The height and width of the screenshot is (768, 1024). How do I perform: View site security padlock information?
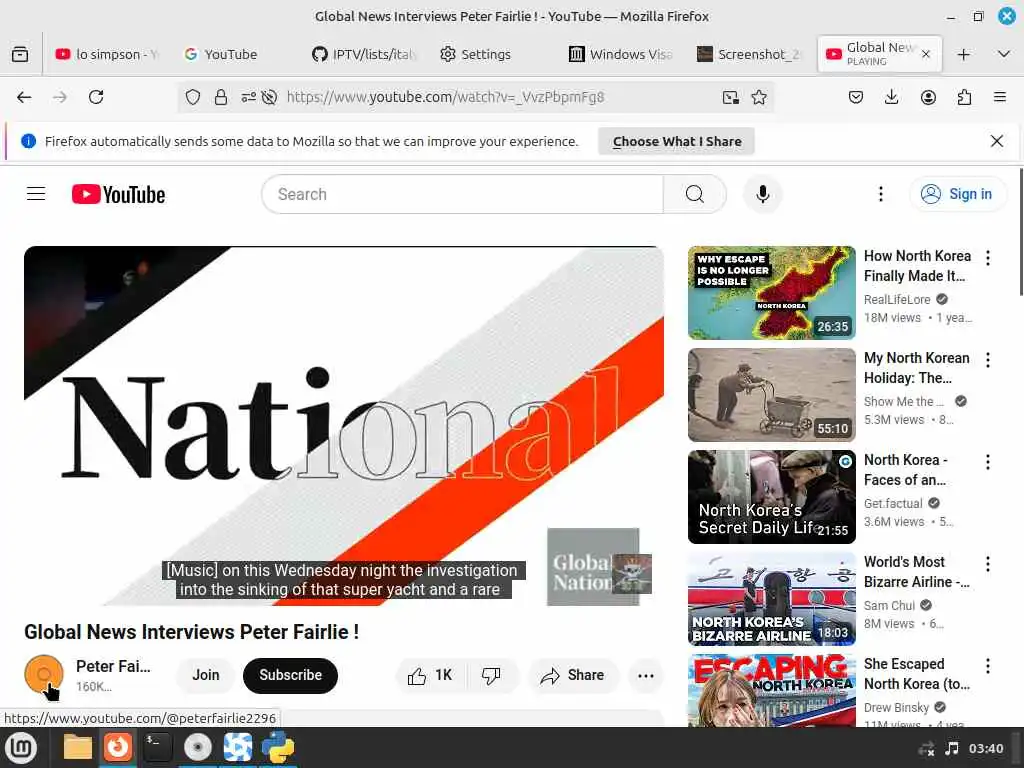tap(221, 97)
